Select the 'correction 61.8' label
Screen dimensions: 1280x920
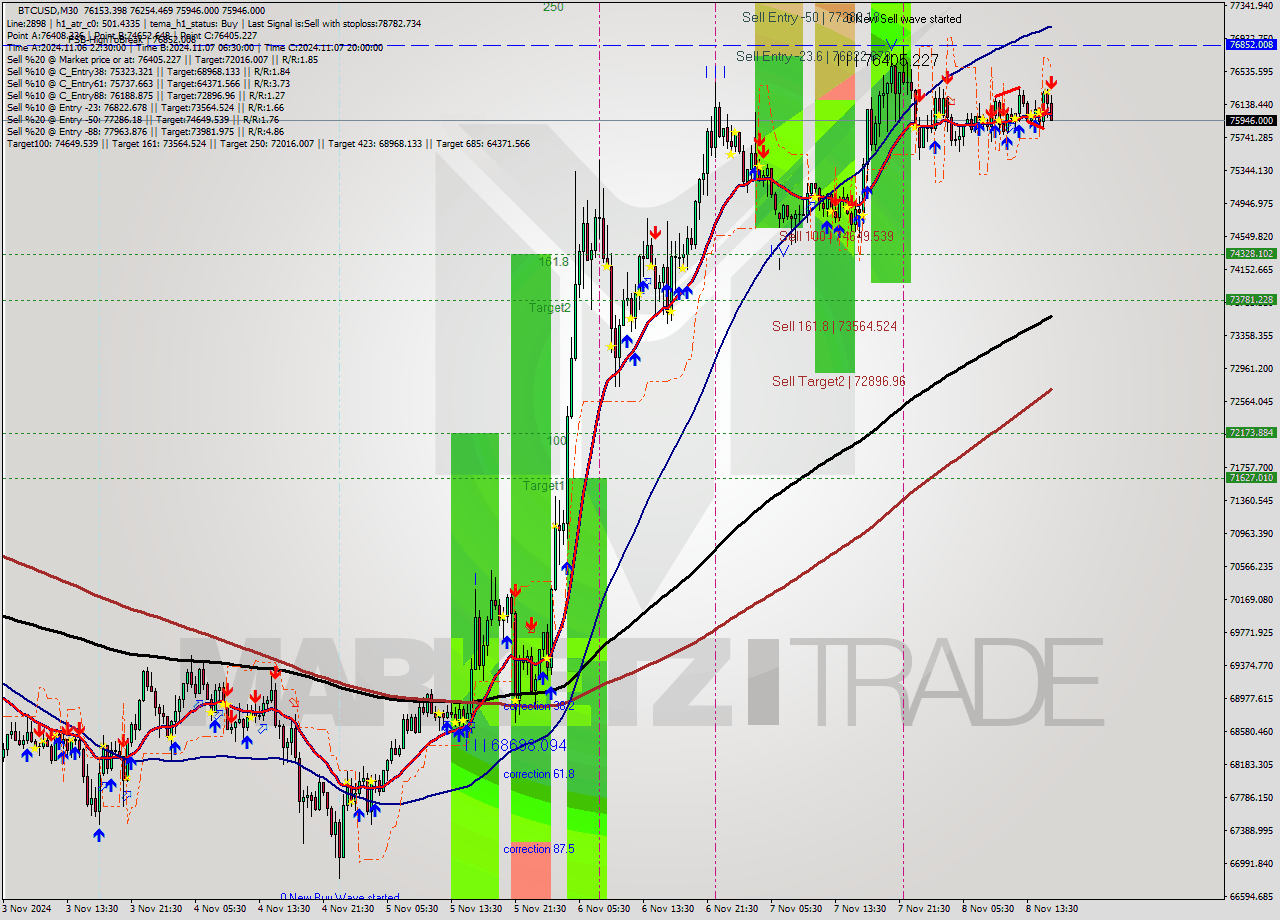(539, 774)
